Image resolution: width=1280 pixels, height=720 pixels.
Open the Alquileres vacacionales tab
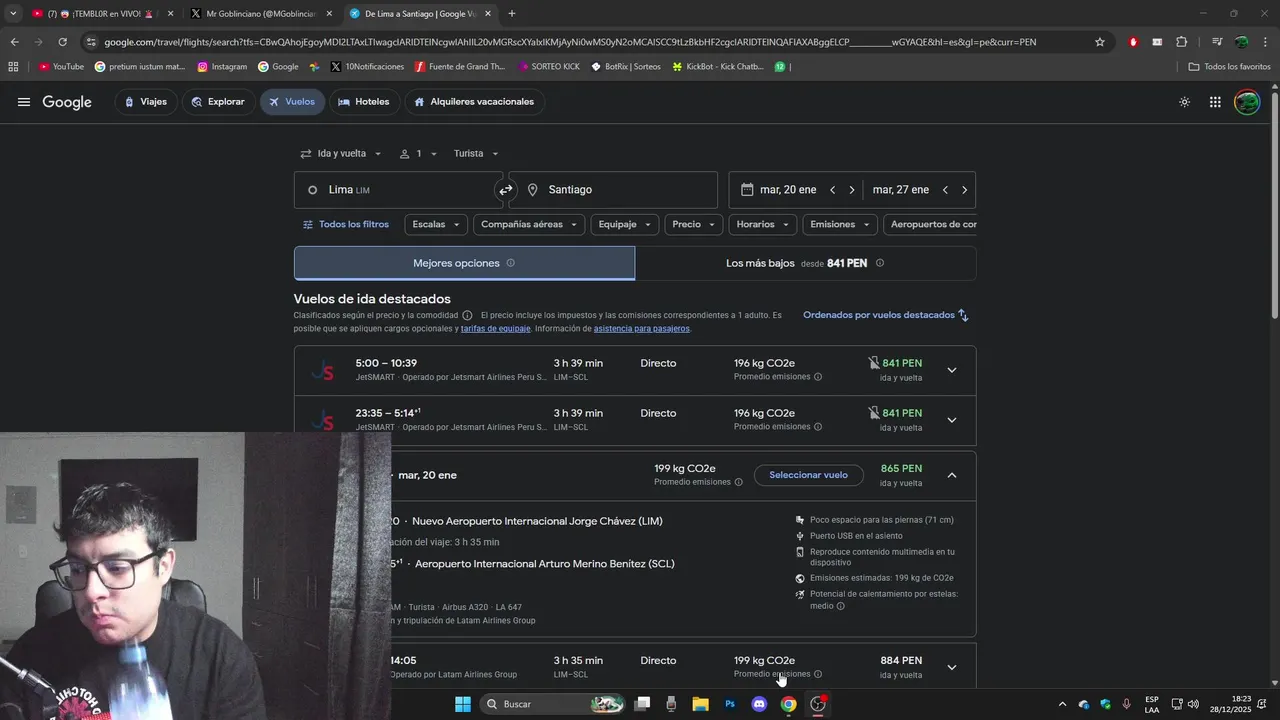point(474,102)
